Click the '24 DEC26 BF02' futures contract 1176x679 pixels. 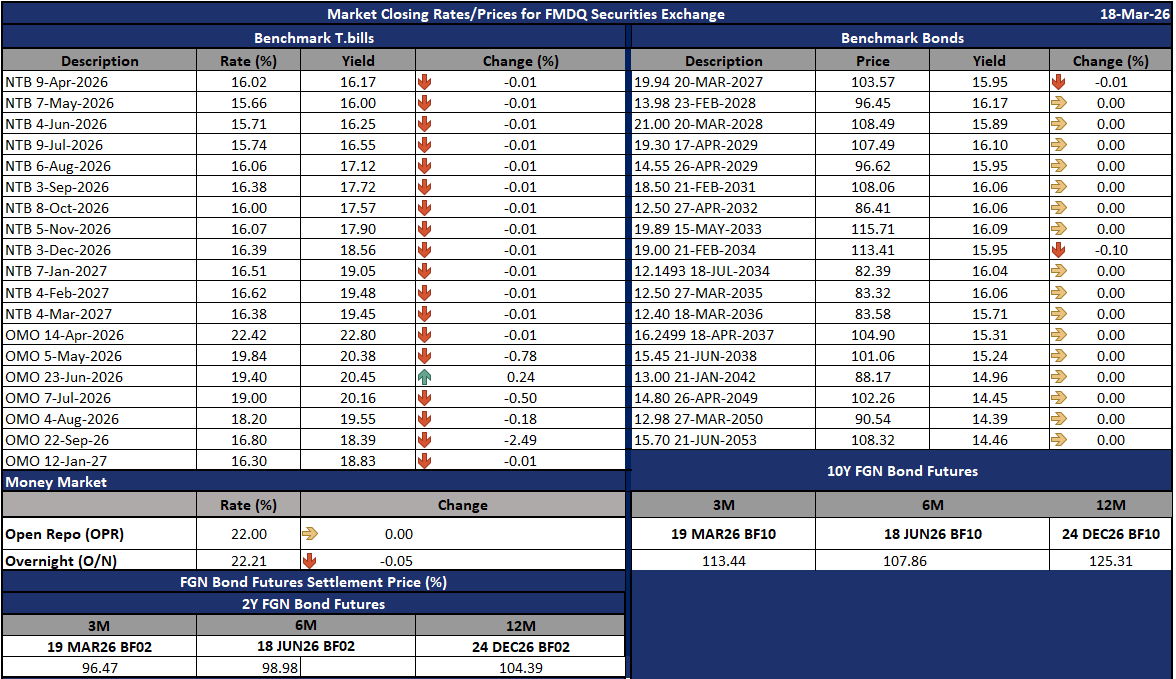point(520,646)
